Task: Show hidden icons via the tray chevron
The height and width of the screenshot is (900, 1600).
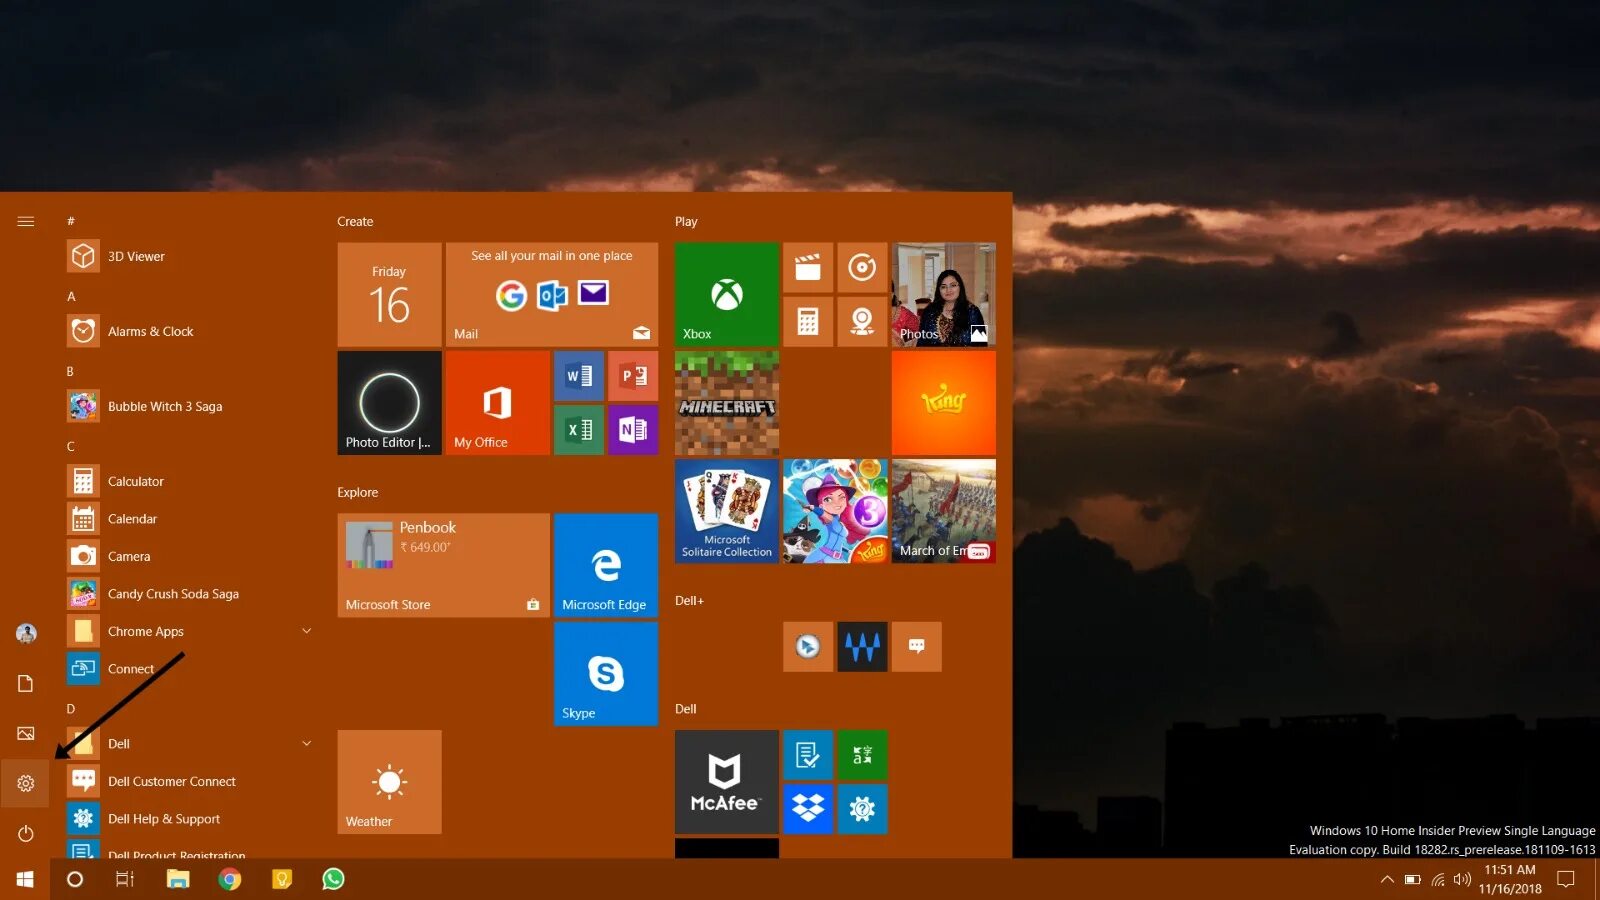Action: click(x=1387, y=879)
